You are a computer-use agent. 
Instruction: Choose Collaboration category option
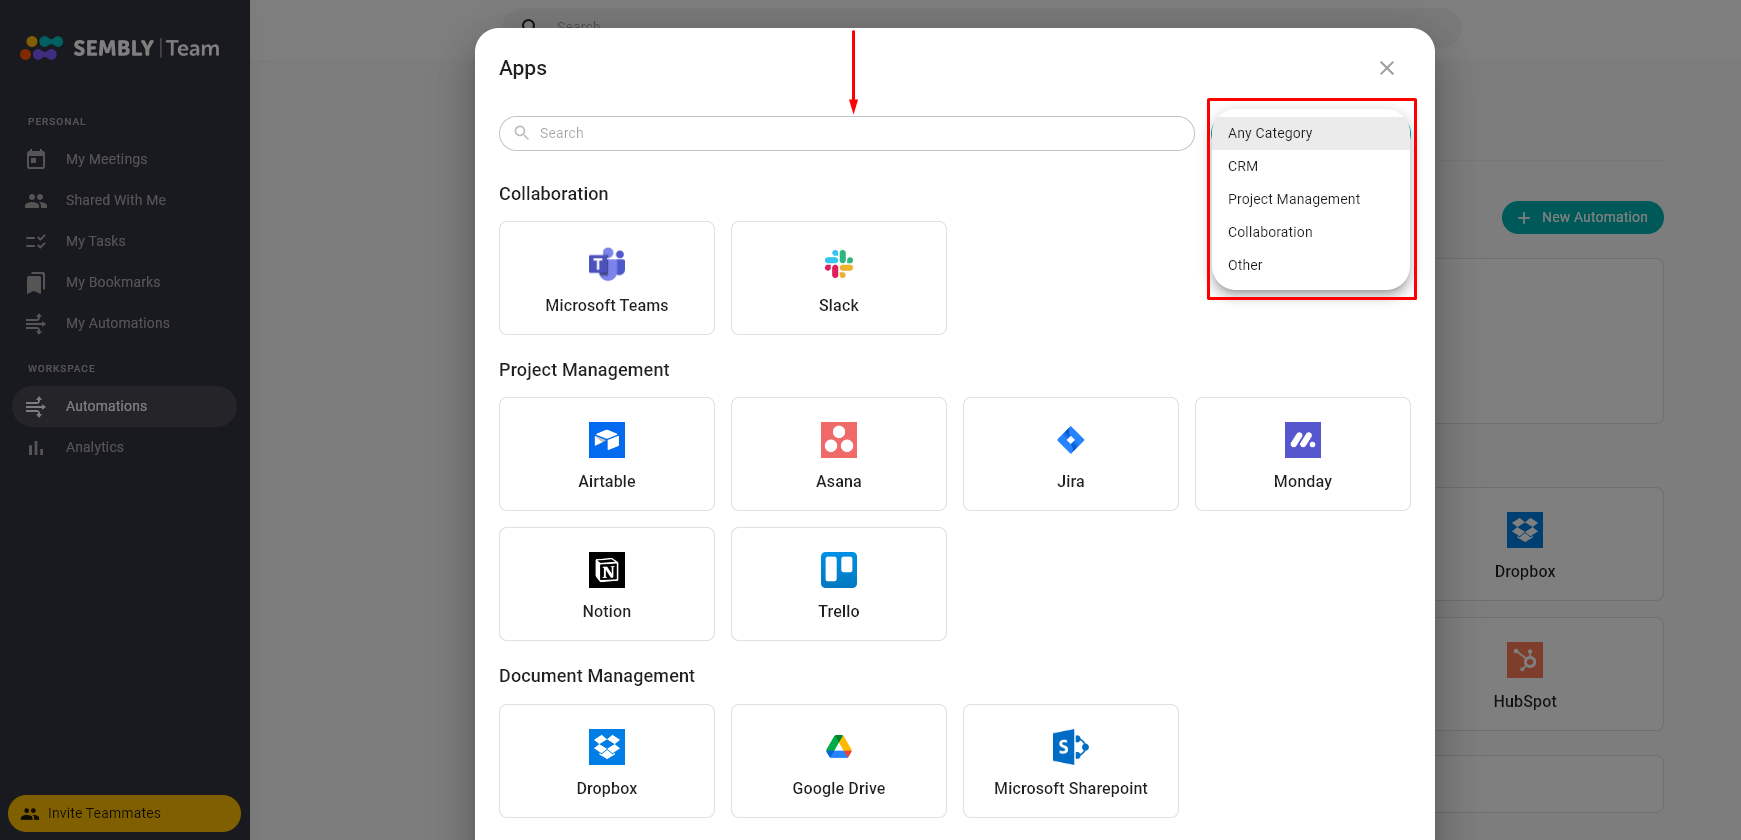[1311, 232]
